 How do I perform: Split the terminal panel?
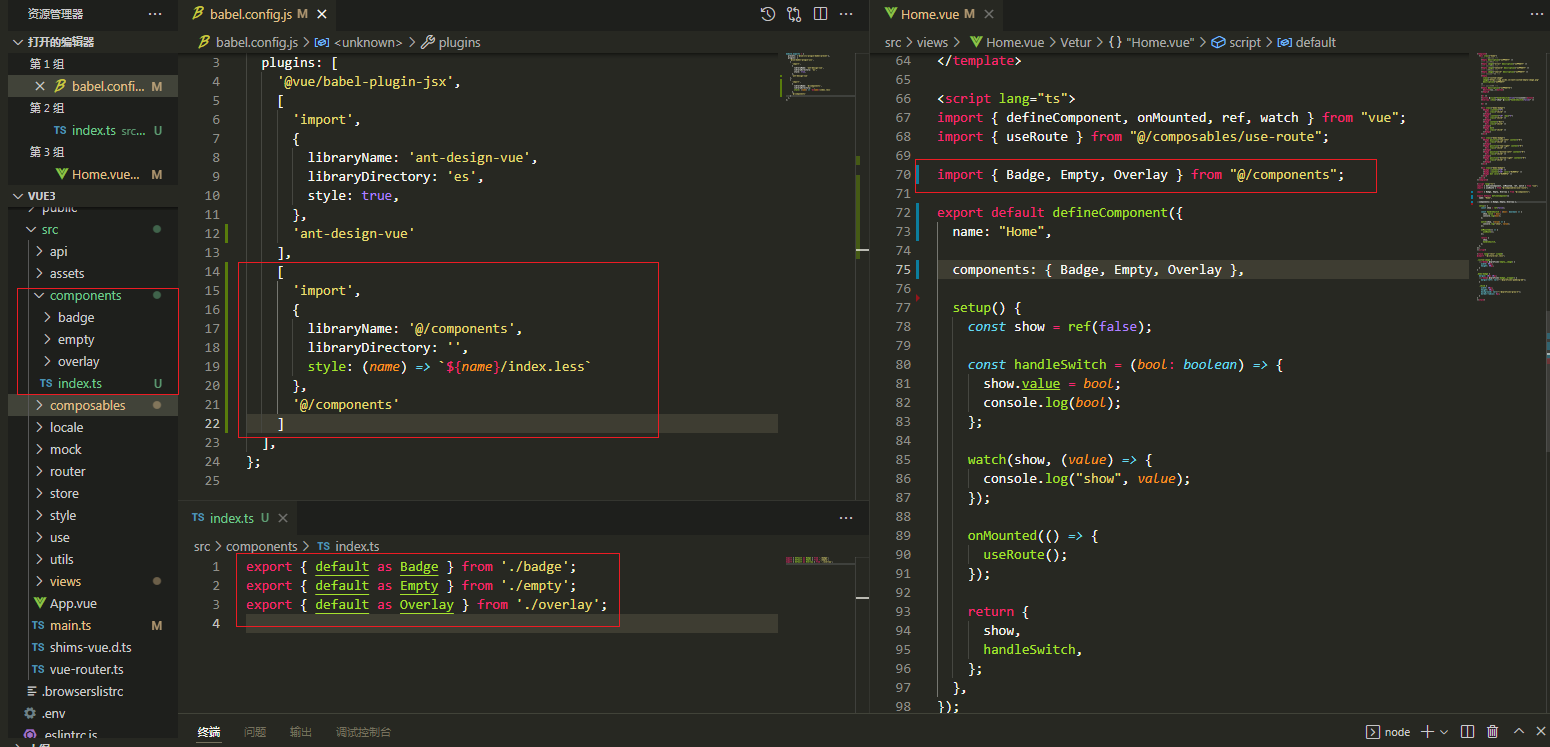[x=1467, y=732]
